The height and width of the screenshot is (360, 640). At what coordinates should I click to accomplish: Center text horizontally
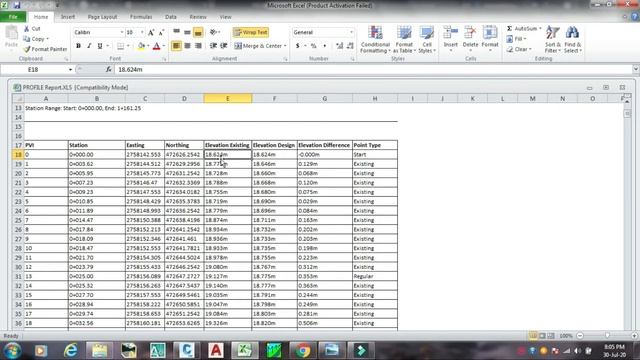point(187,46)
